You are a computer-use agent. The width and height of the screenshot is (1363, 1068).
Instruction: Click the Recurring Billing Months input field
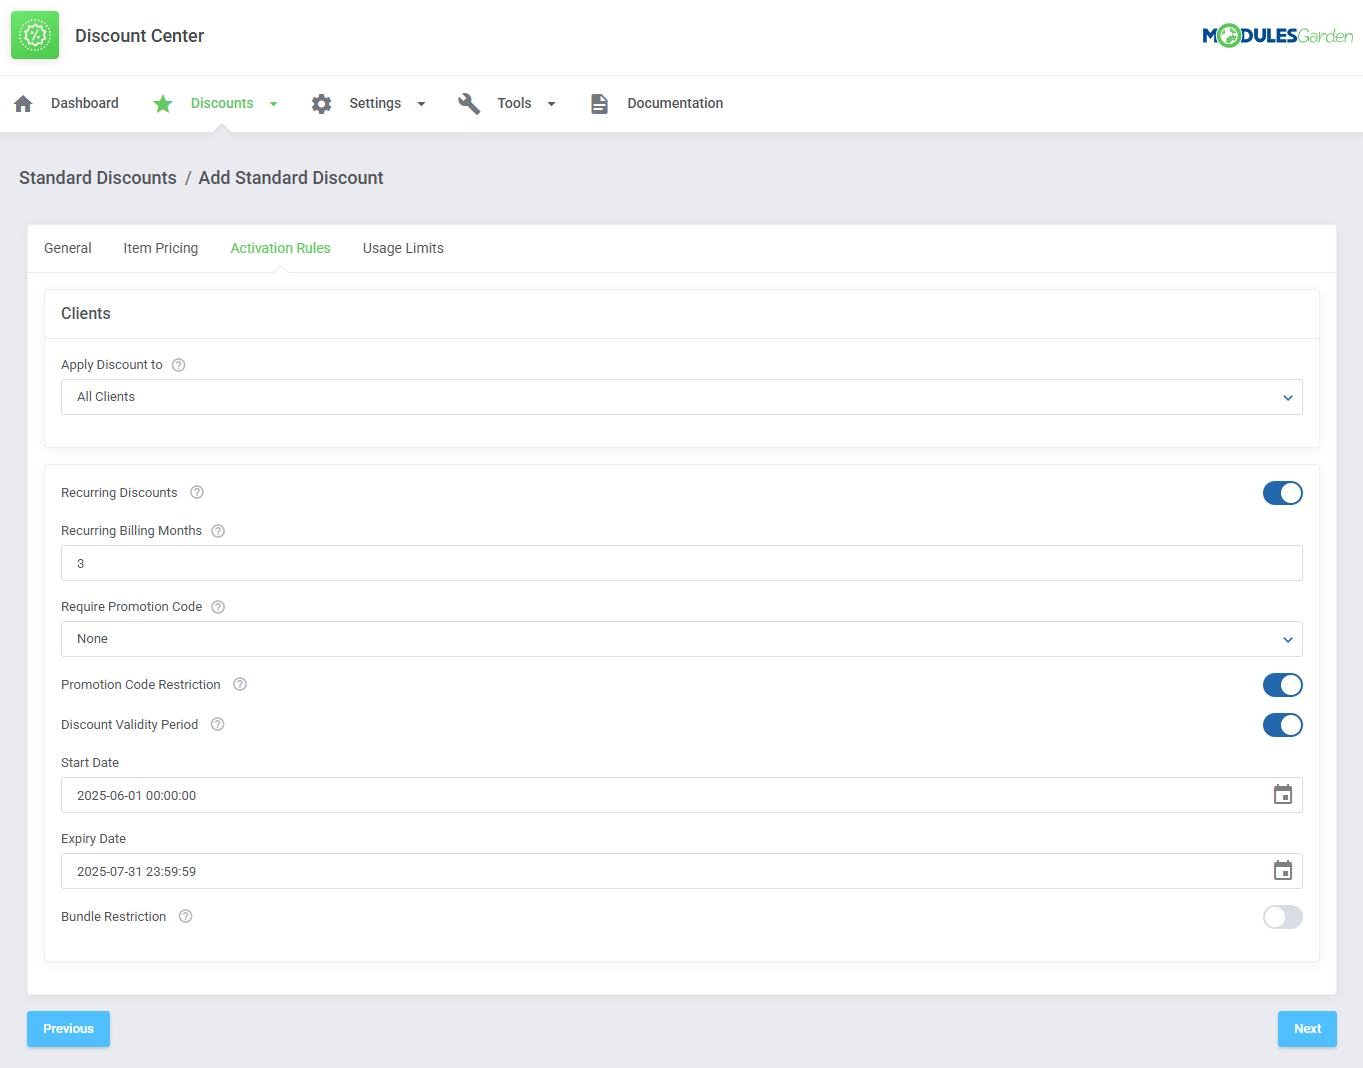coord(681,563)
